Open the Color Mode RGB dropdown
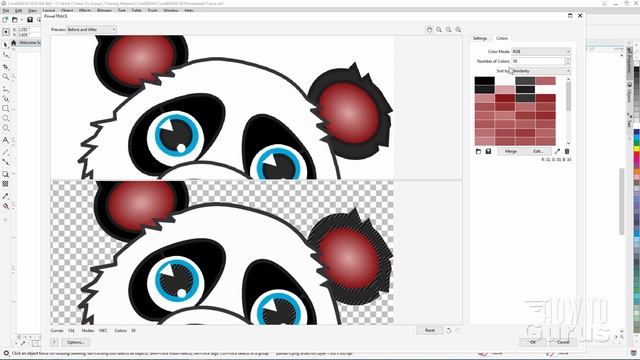The image size is (640, 360). pyautogui.click(x=541, y=51)
